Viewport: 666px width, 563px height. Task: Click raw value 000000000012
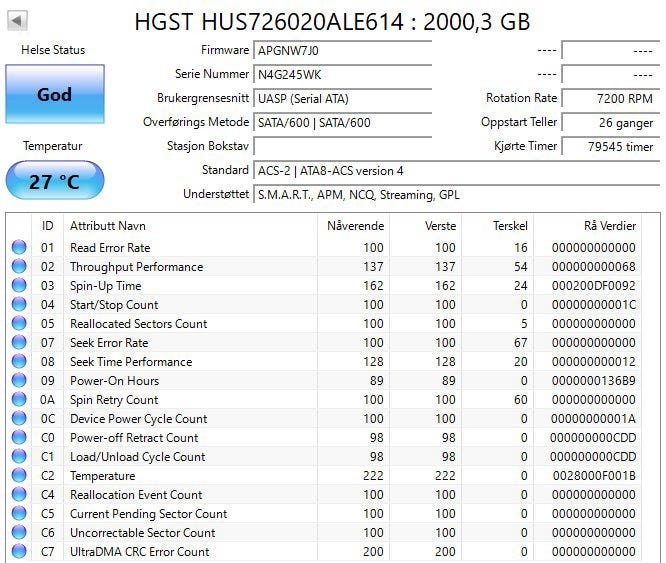(593, 361)
